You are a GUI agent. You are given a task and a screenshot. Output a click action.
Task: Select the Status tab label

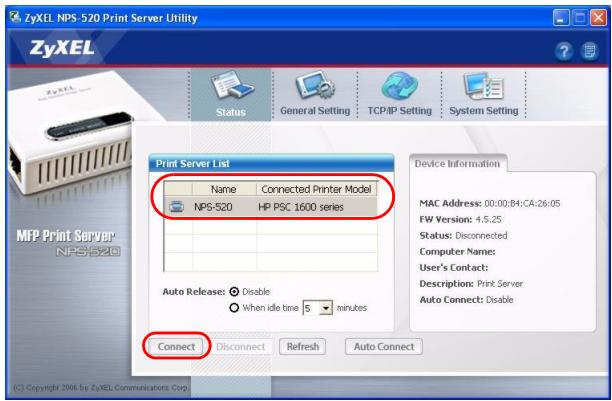click(x=231, y=112)
